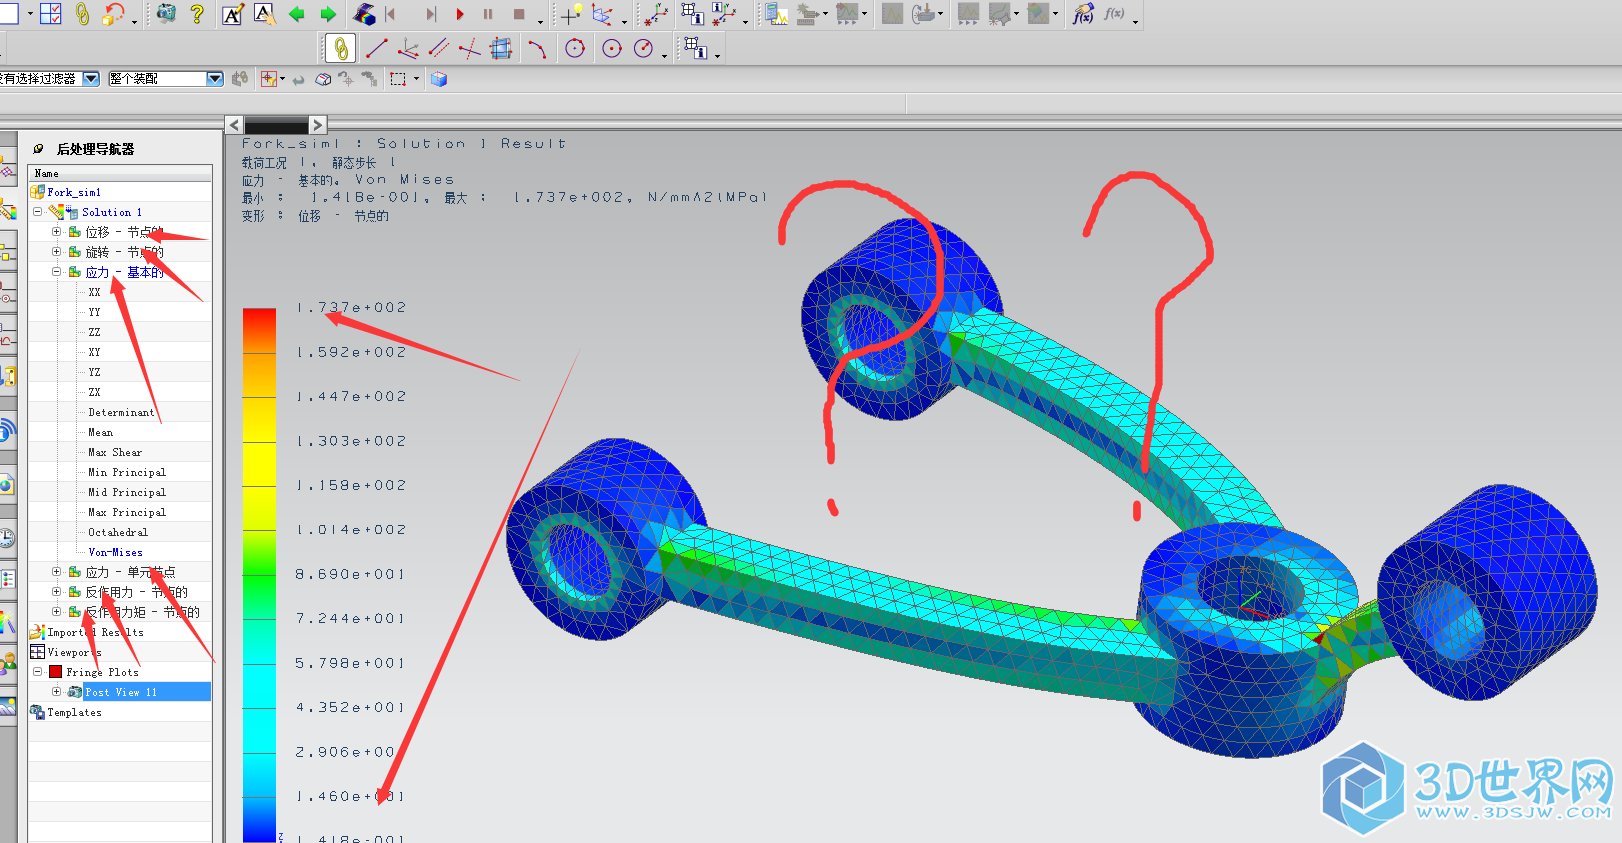Select Fork_sim1 root tree item
Image resolution: width=1622 pixels, height=843 pixels.
(73, 192)
